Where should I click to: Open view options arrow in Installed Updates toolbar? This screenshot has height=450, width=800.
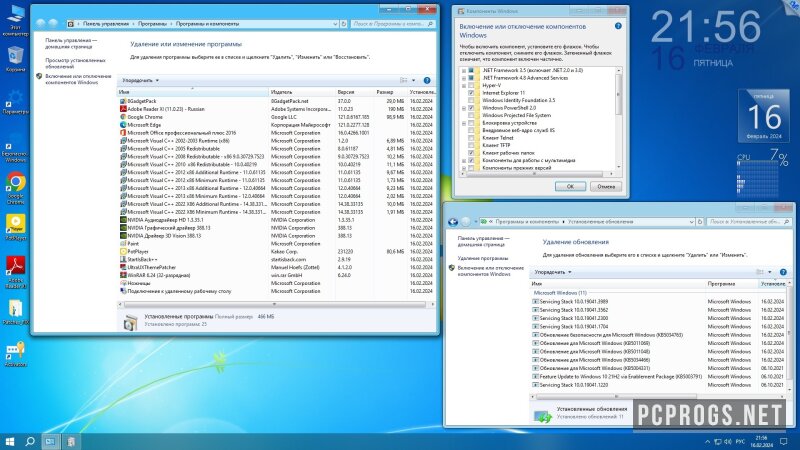(769, 272)
